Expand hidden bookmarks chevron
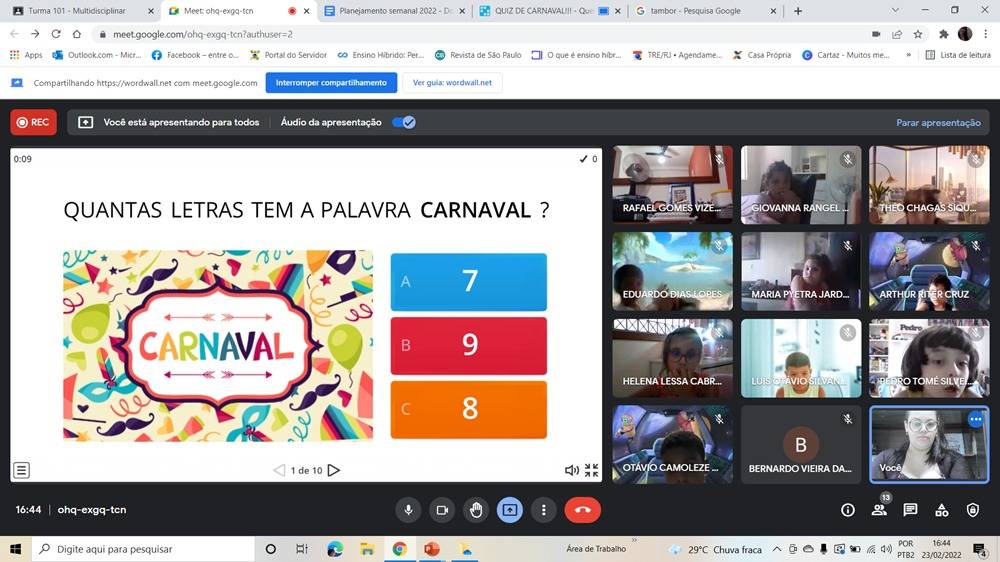The height and width of the screenshot is (562, 1000). click(x=908, y=55)
